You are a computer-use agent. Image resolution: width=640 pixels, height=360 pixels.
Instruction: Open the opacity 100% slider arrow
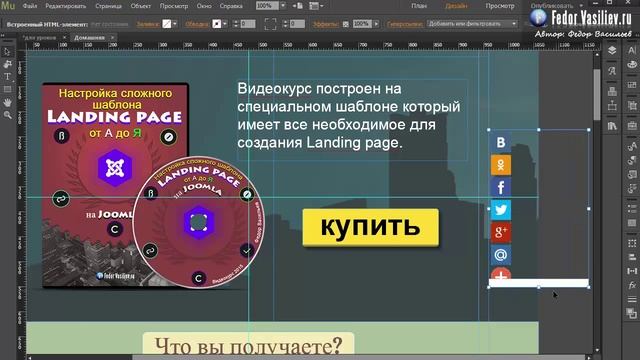(376, 24)
